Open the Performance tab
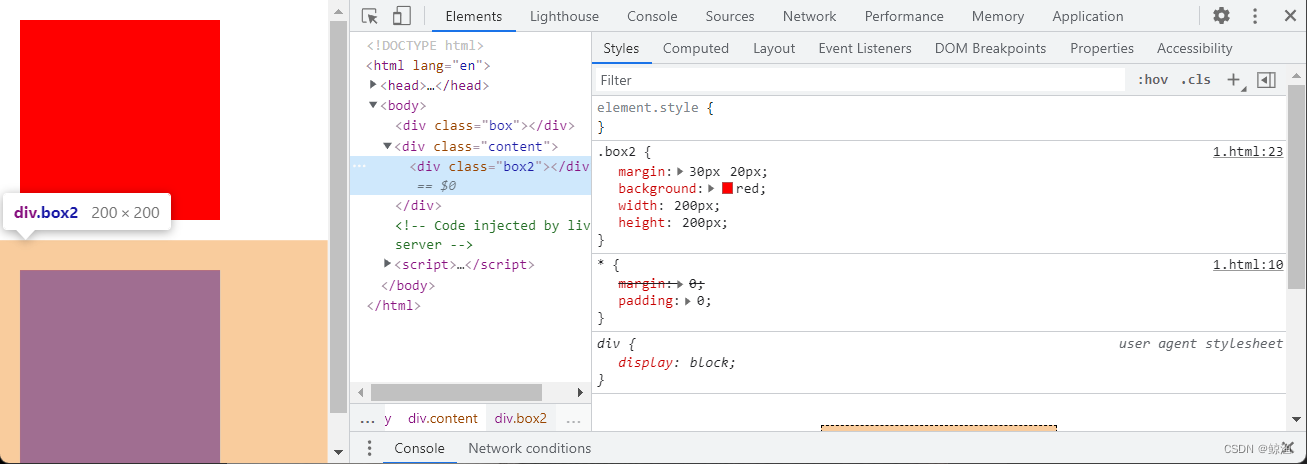This screenshot has height=464, width=1307. click(904, 16)
